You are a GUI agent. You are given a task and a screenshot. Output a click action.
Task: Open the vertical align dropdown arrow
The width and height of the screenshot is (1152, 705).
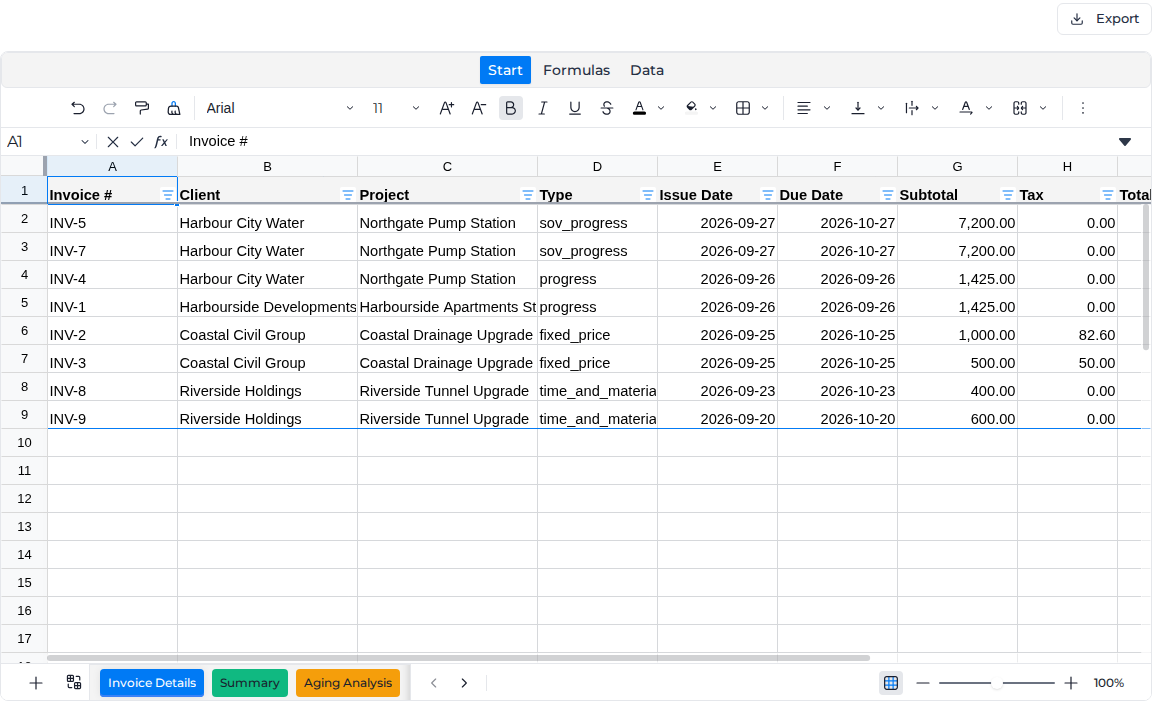click(881, 108)
